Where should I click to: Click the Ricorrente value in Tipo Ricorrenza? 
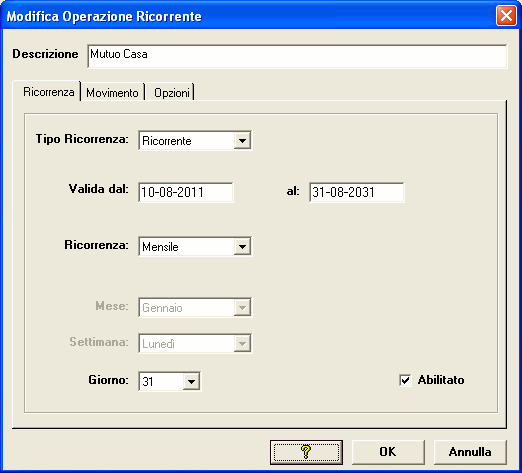(x=167, y=141)
